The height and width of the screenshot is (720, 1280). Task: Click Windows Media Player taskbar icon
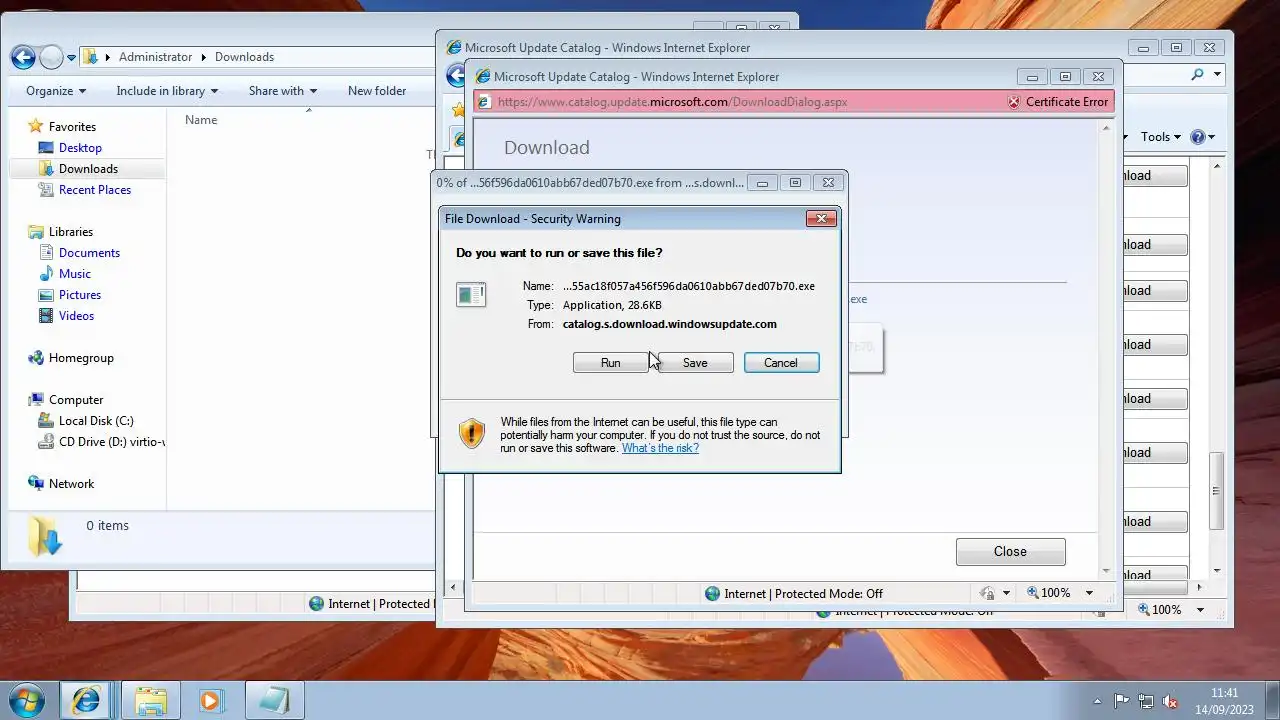[210, 700]
